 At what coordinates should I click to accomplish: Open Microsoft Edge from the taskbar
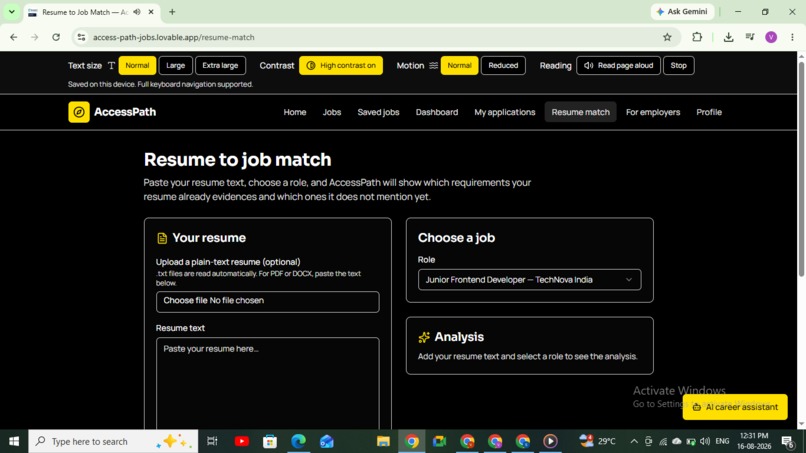[298, 441]
